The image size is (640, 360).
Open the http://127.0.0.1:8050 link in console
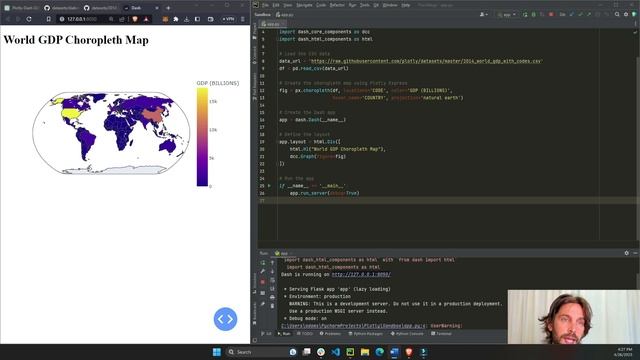pyautogui.click(x=361, y=274)
